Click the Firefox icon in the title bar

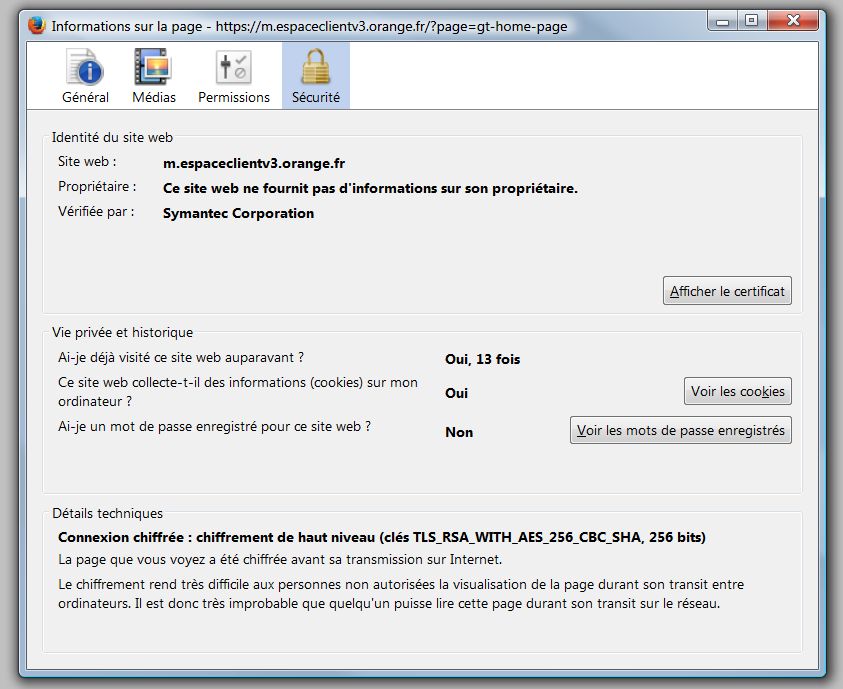coord(38,26)
